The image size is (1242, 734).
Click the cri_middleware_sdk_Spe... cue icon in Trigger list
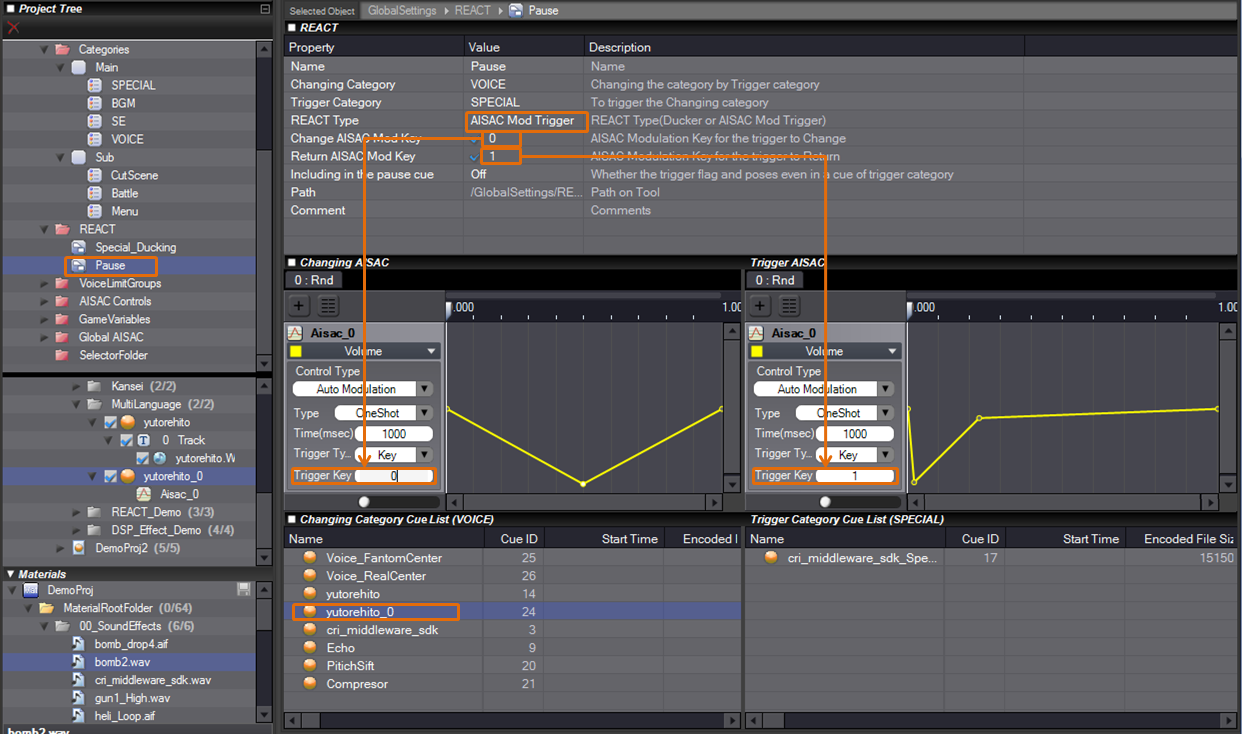[x=771, y=558]
